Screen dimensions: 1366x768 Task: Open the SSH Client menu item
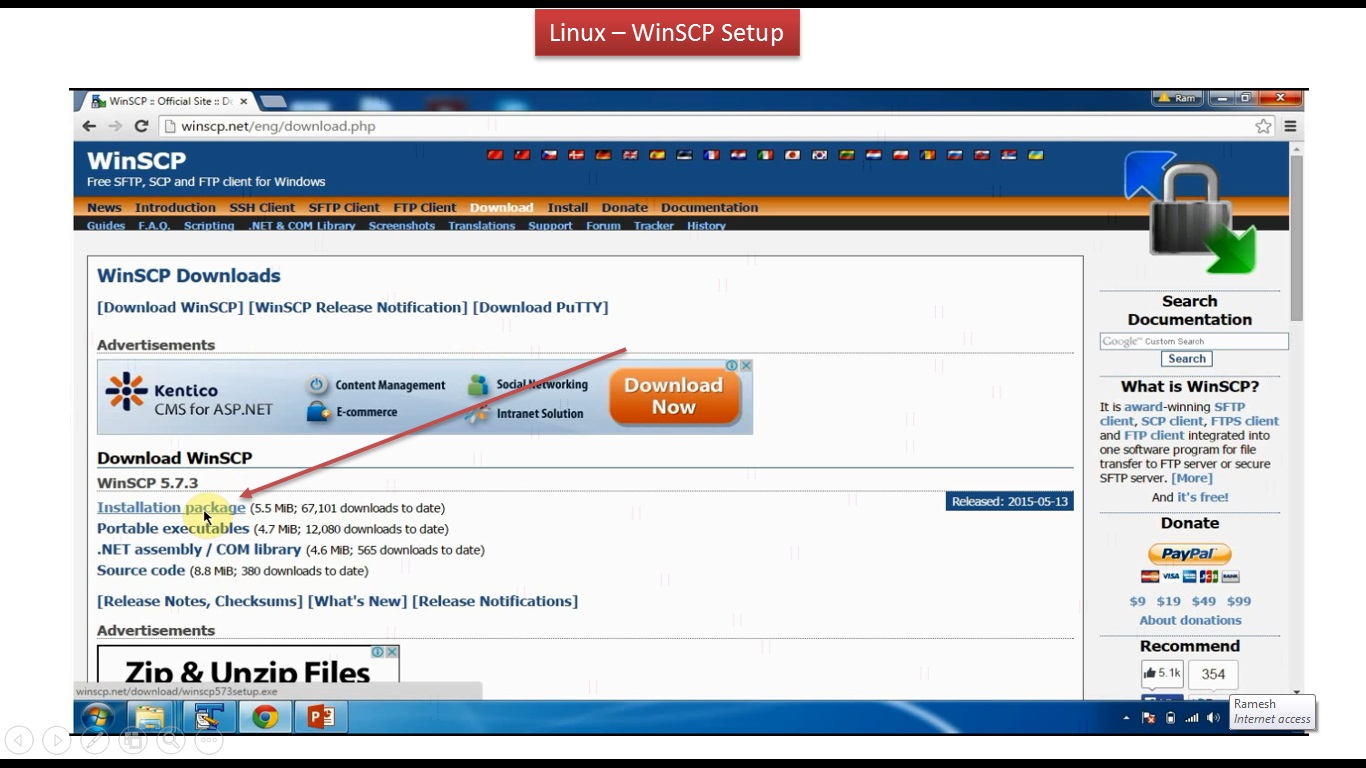coord(262,208)
